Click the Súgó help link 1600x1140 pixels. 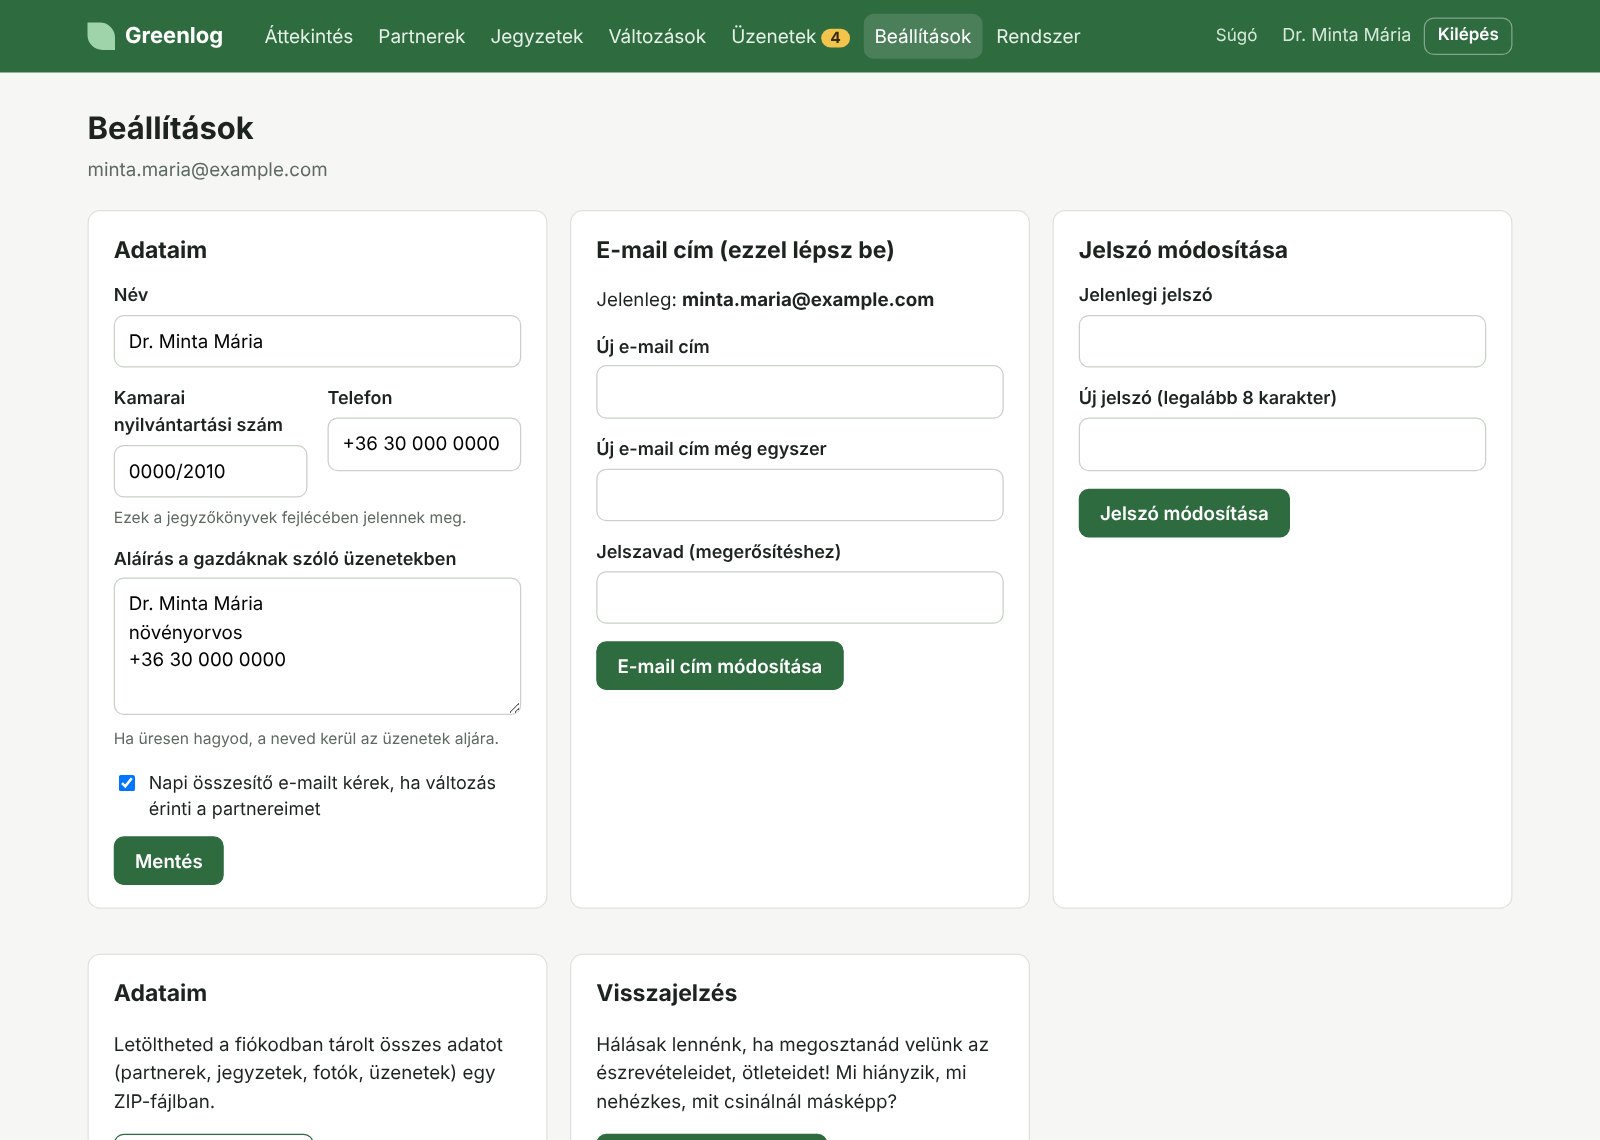tap(1236, 35)
